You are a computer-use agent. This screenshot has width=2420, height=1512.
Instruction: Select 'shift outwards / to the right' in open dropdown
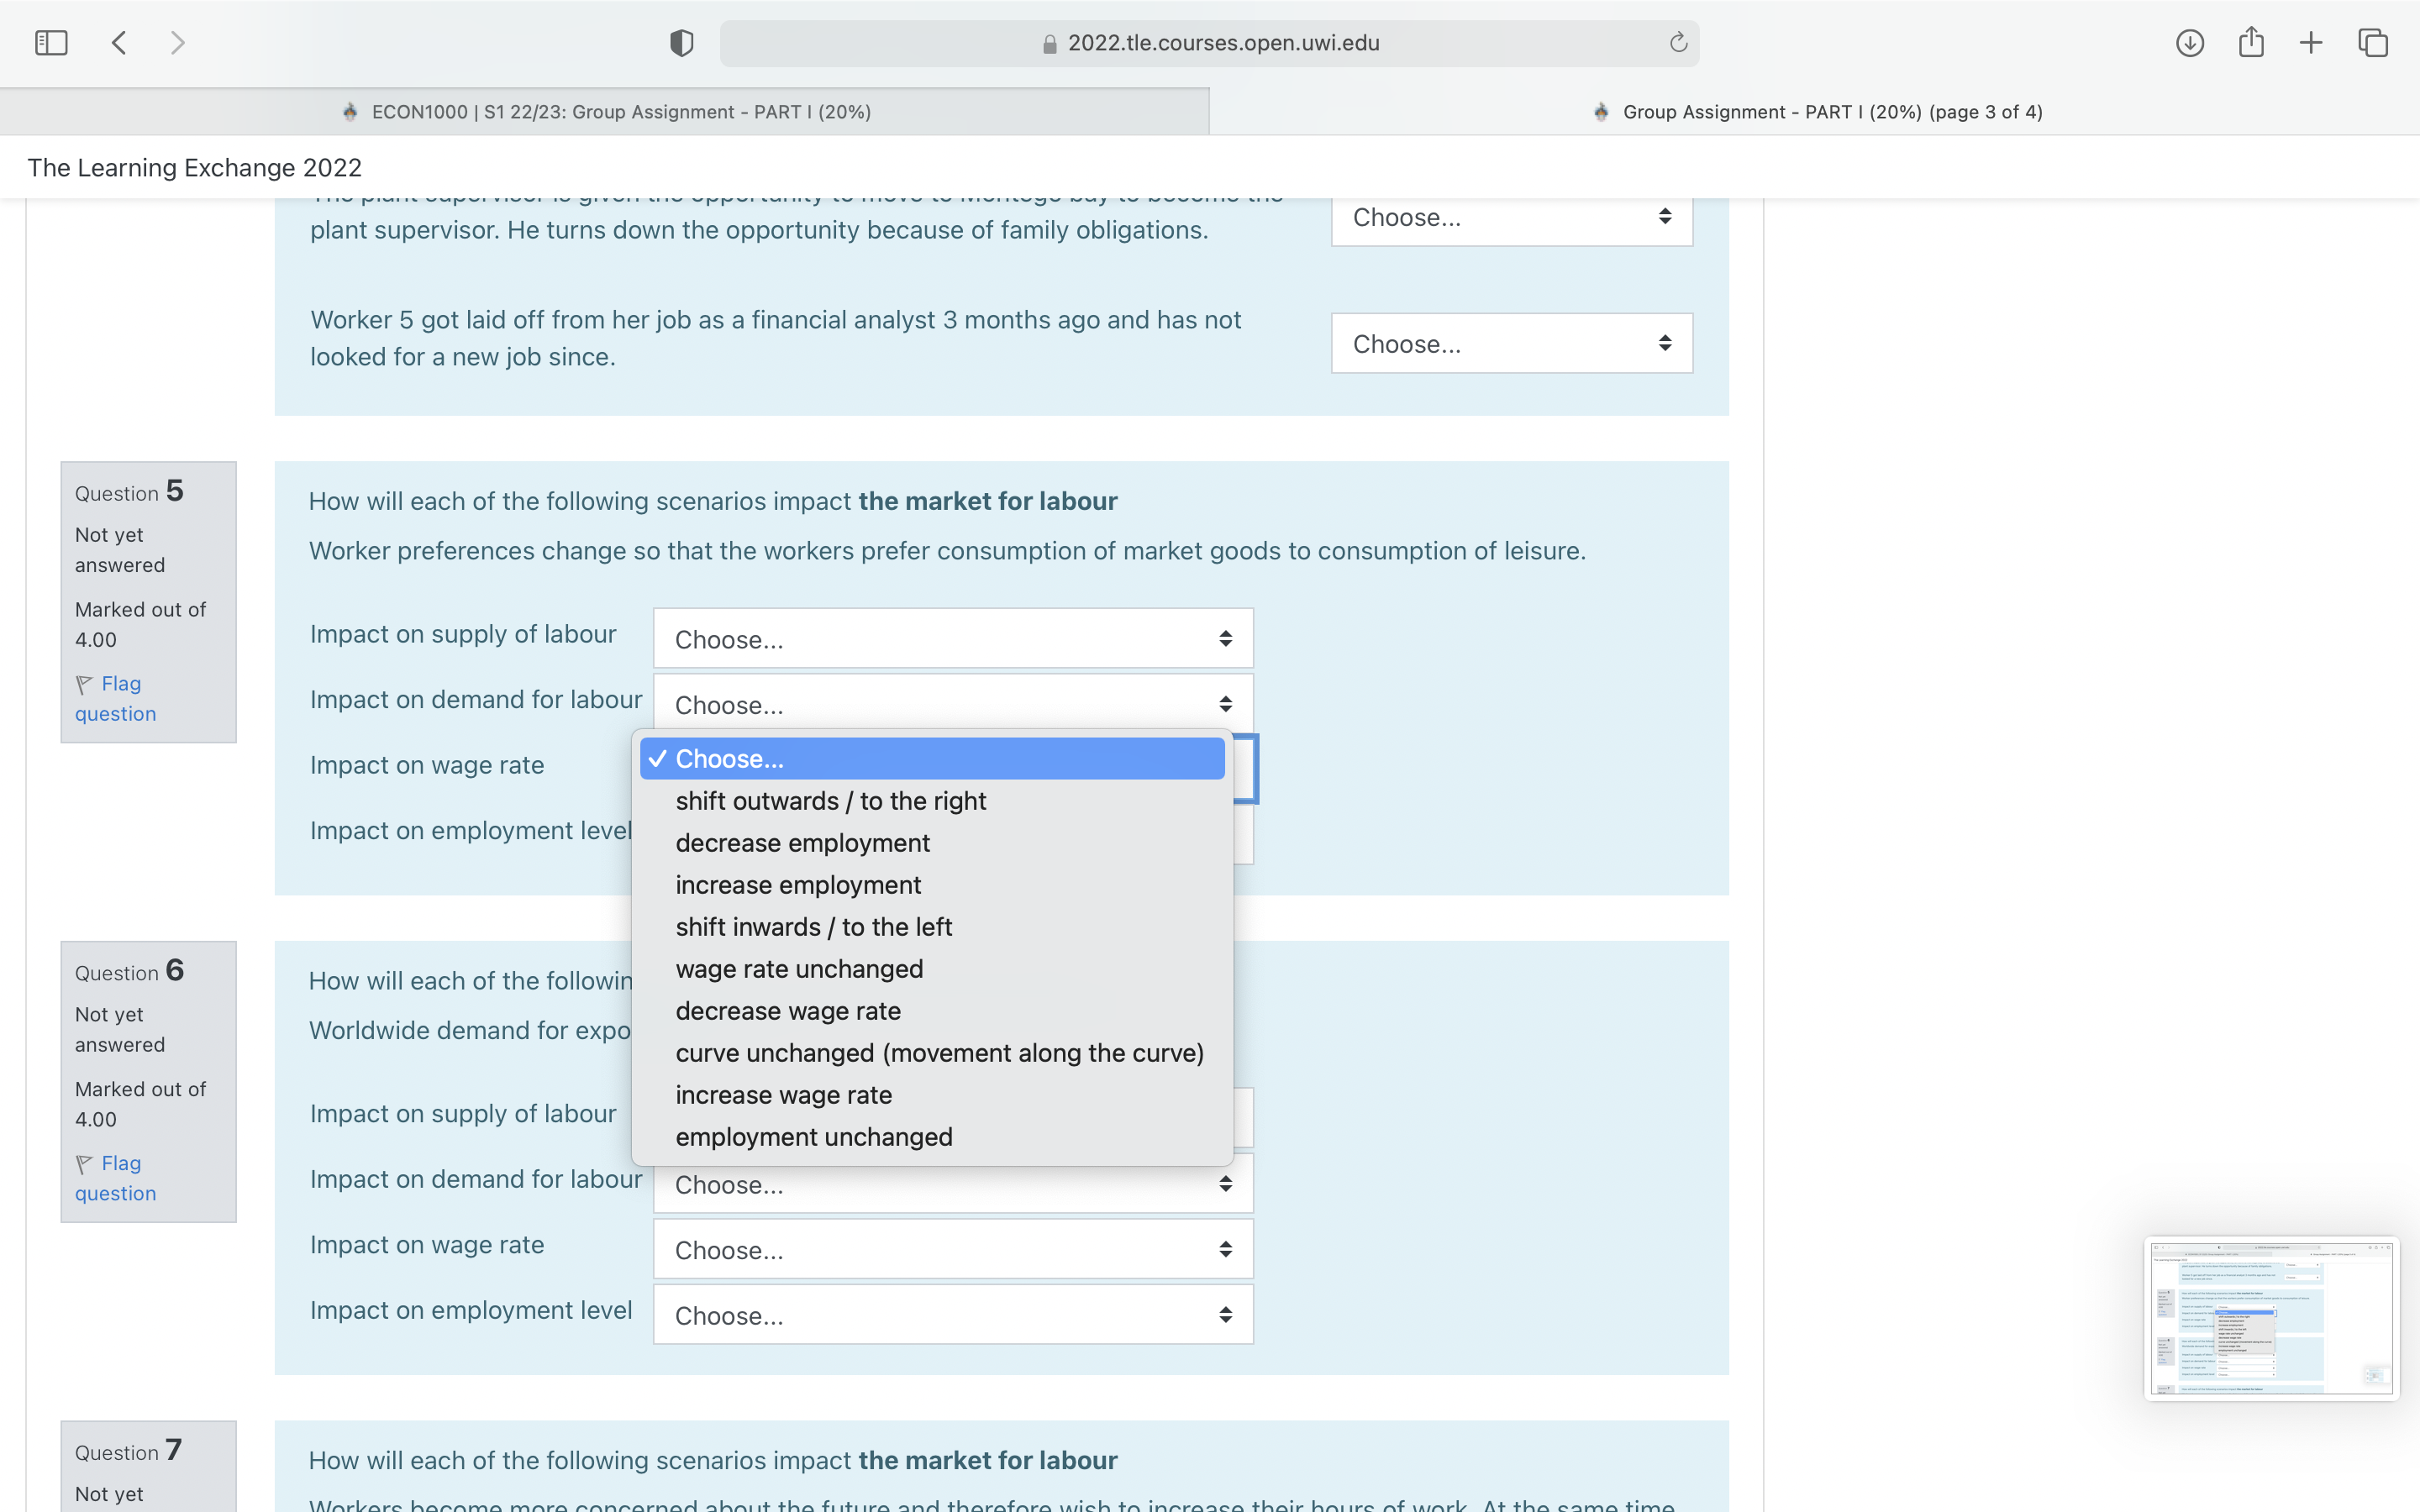coord(831,800)
